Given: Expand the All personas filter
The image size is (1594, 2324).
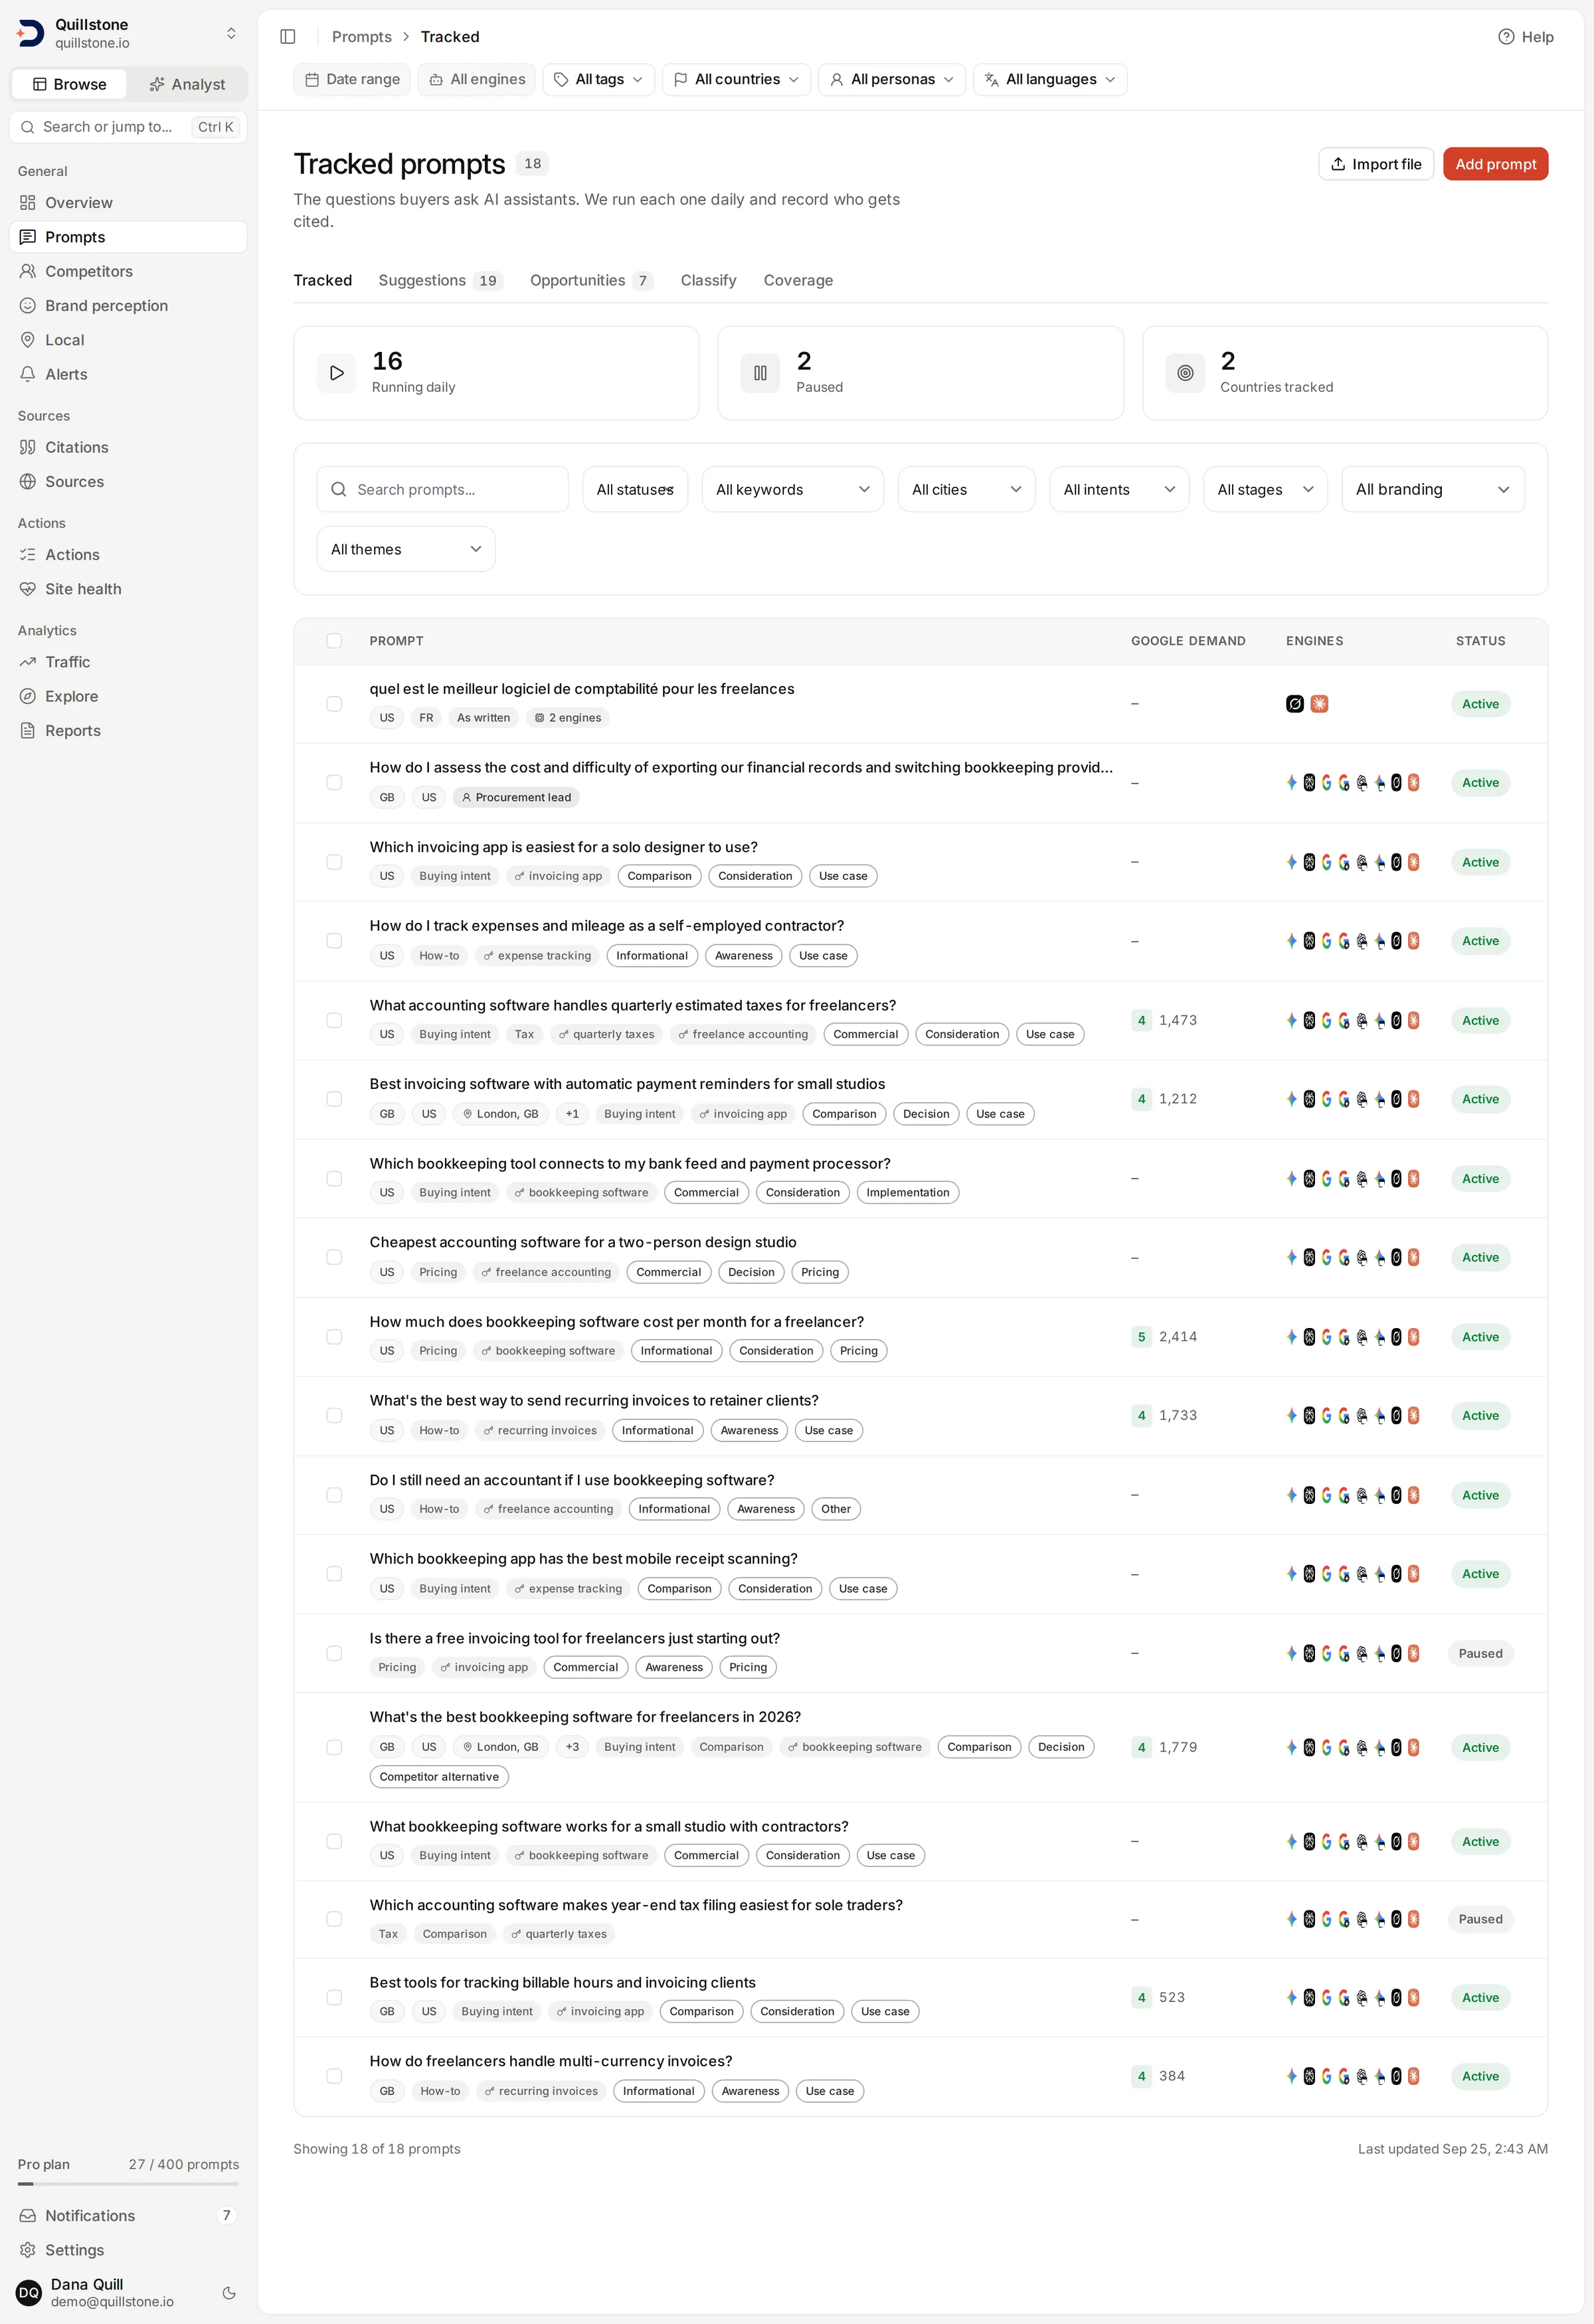Looking at the screenshot, I should click(892, 79).
